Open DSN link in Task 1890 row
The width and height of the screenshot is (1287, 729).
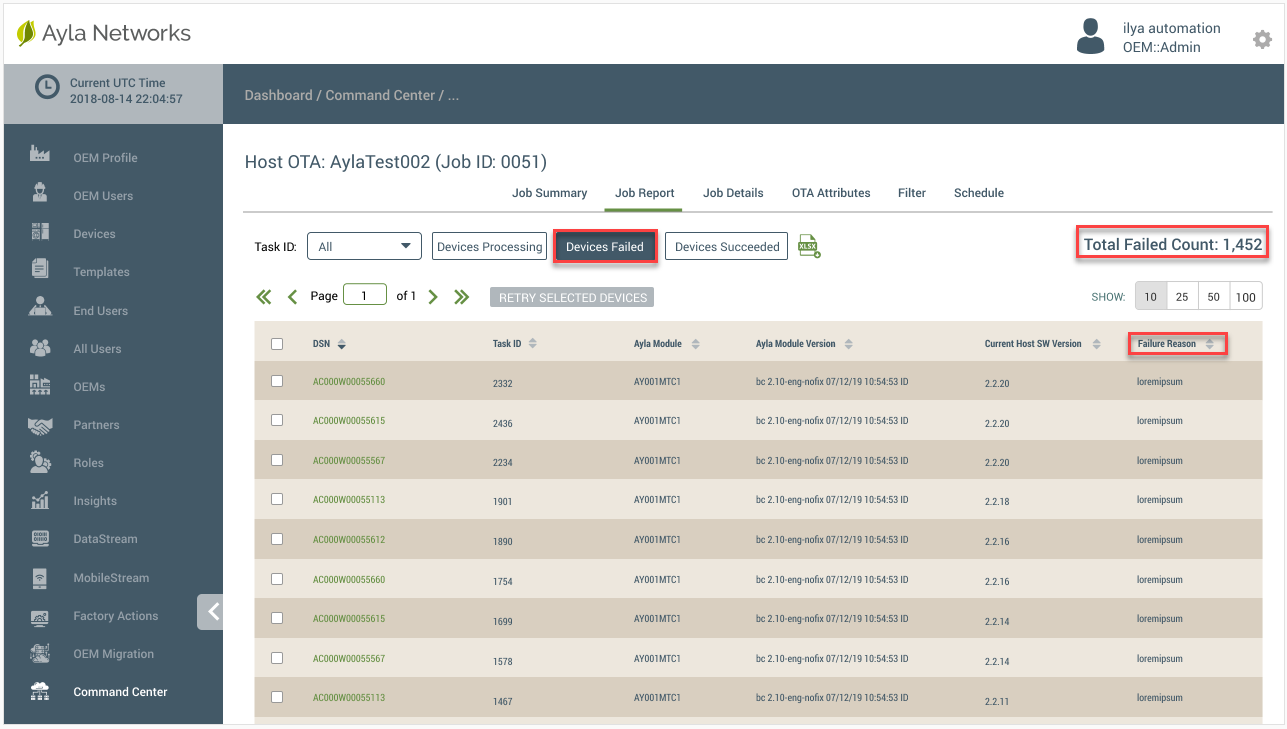point(349,540)
